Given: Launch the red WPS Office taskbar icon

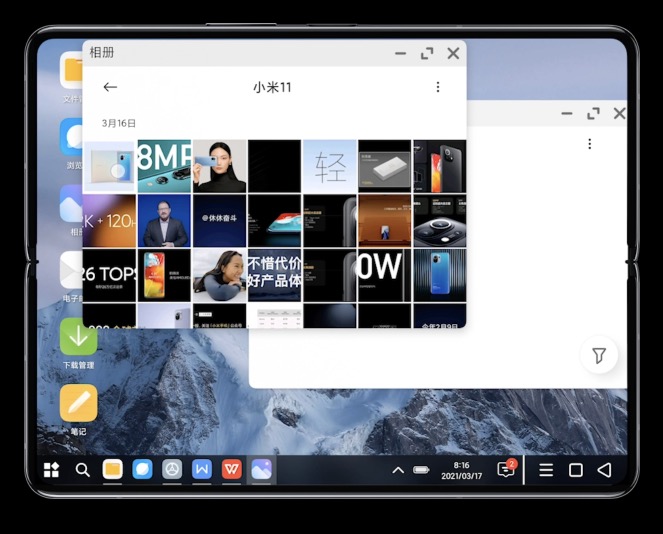Looking at the screenshot, I should coord(231,469).
